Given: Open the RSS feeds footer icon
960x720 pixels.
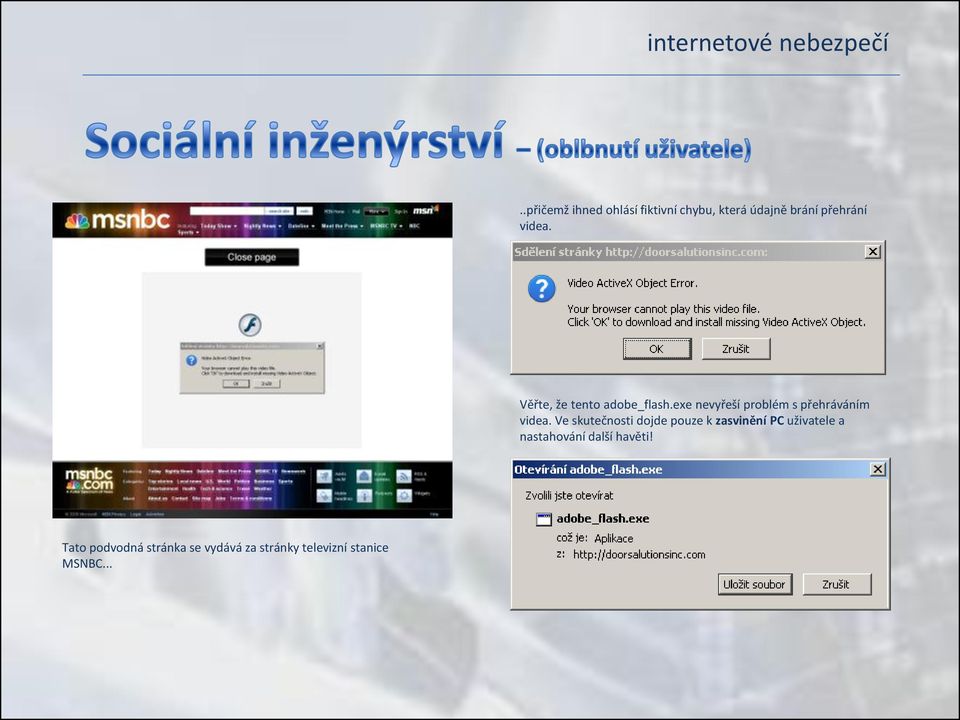Looking at the screenshot, I should pyautogui.click(x=404, y=476).
